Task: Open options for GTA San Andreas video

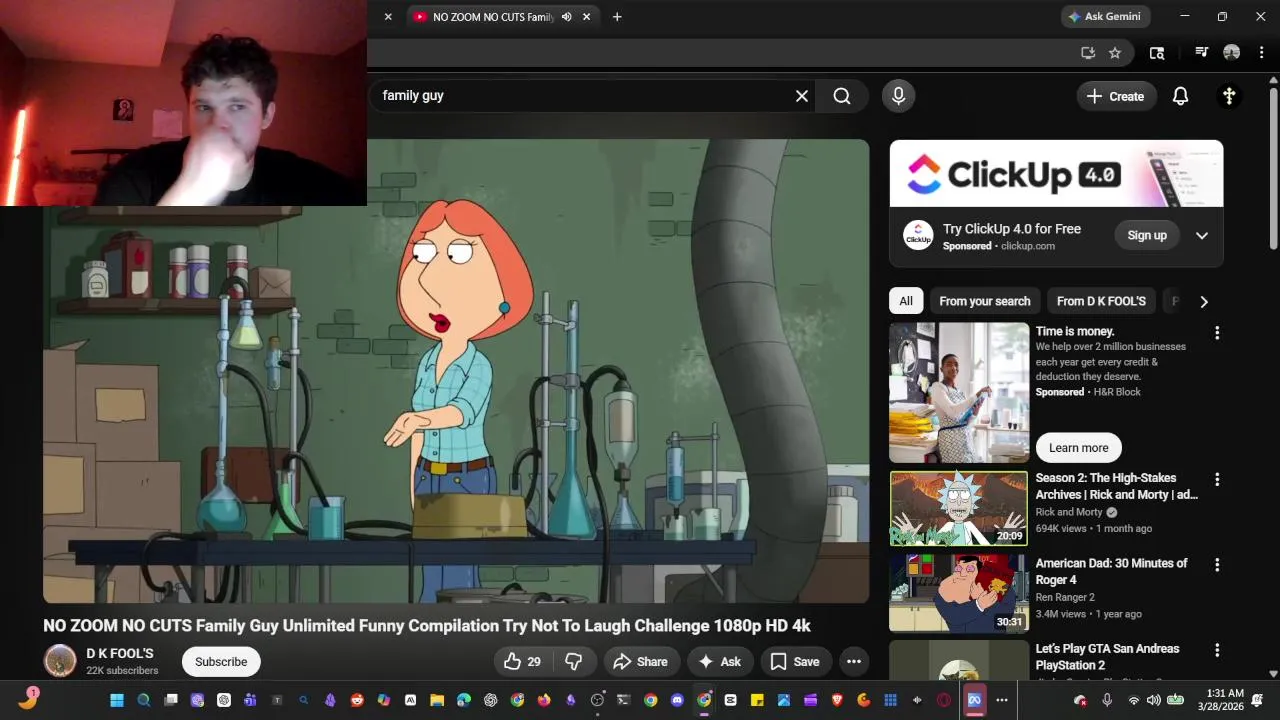Action: 1217,650
